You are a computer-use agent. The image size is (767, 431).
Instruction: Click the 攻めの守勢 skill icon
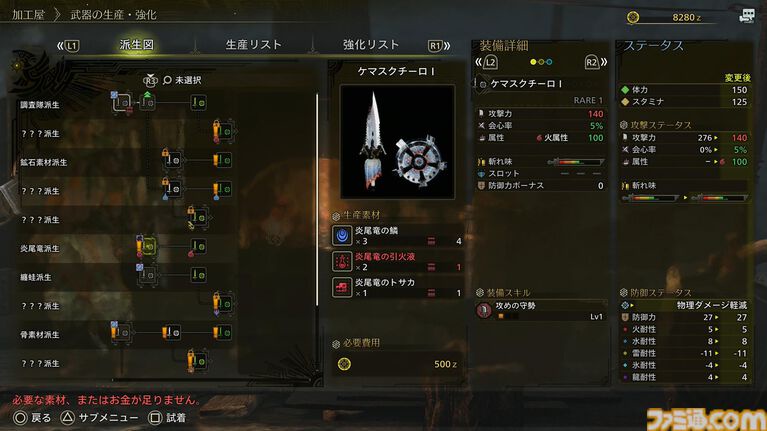[x=484, y=310]
